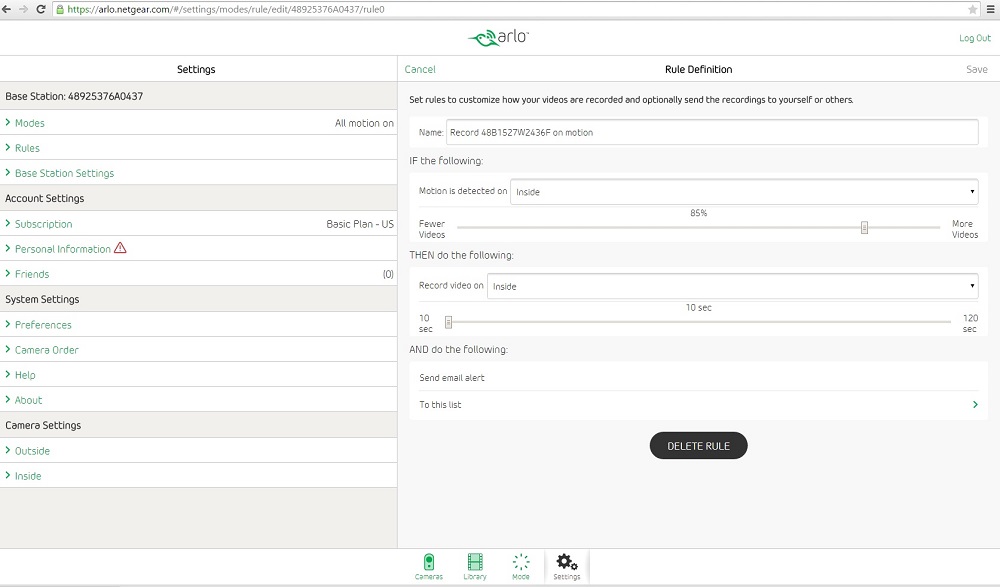Open the Subscription settings
The width and height of the screenshot is (1000, 587).
coord(198,224)
